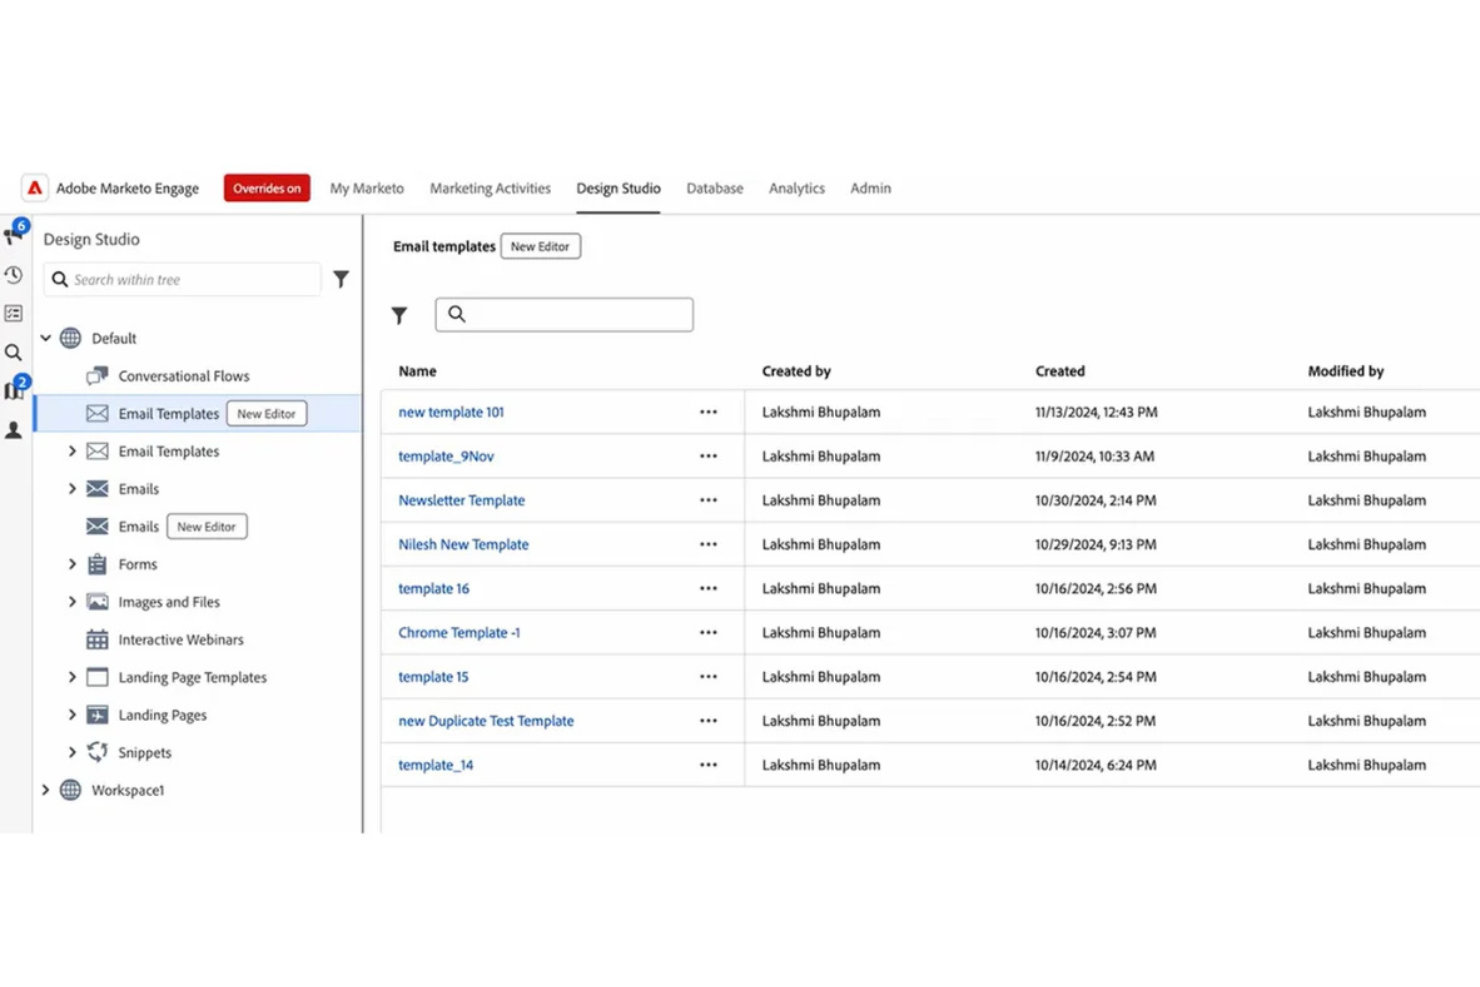
Task: Switch to the Admin tab
Action: [x=871, y=188]
